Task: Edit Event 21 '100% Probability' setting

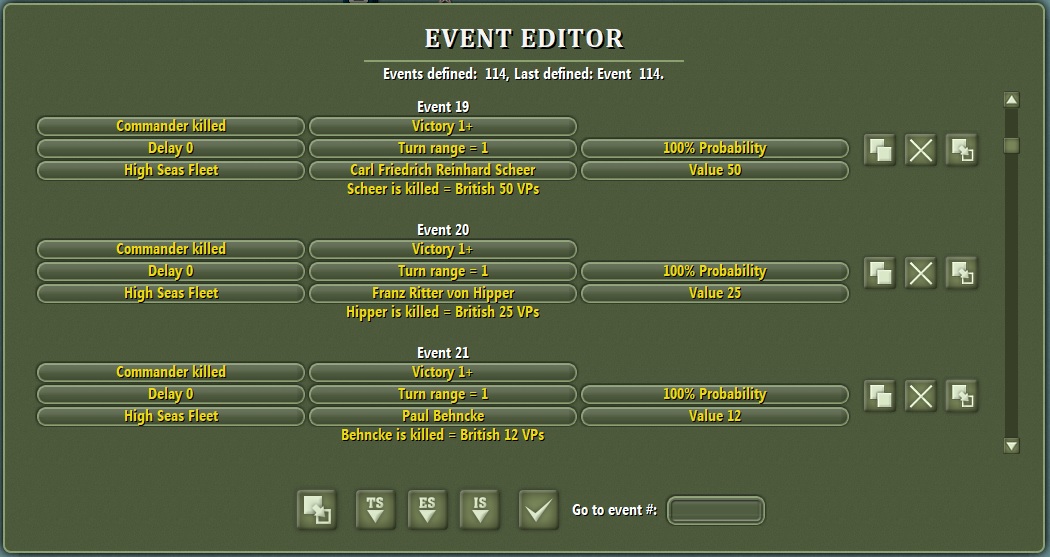Action: tap(715, 395)
